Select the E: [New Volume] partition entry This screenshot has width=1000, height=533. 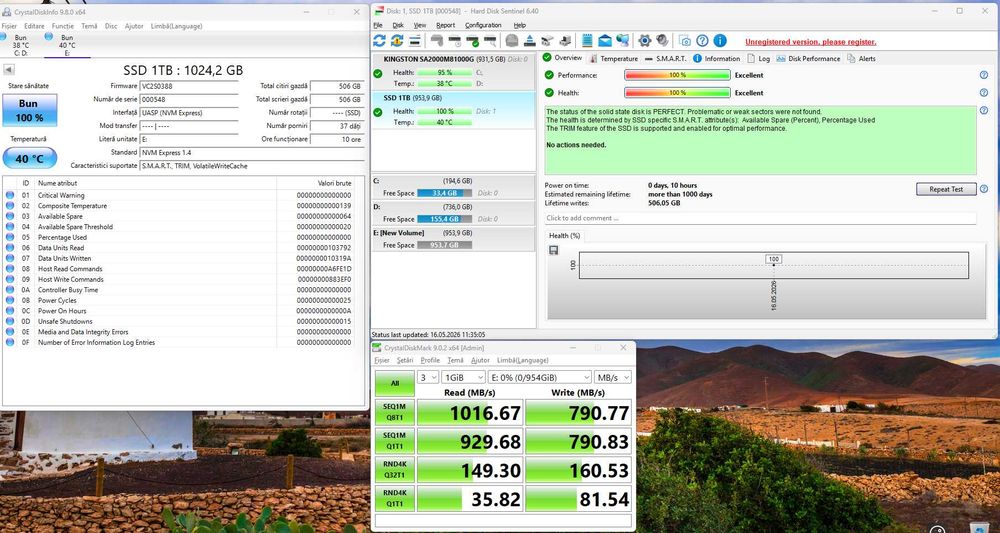[x=452, y=239]
